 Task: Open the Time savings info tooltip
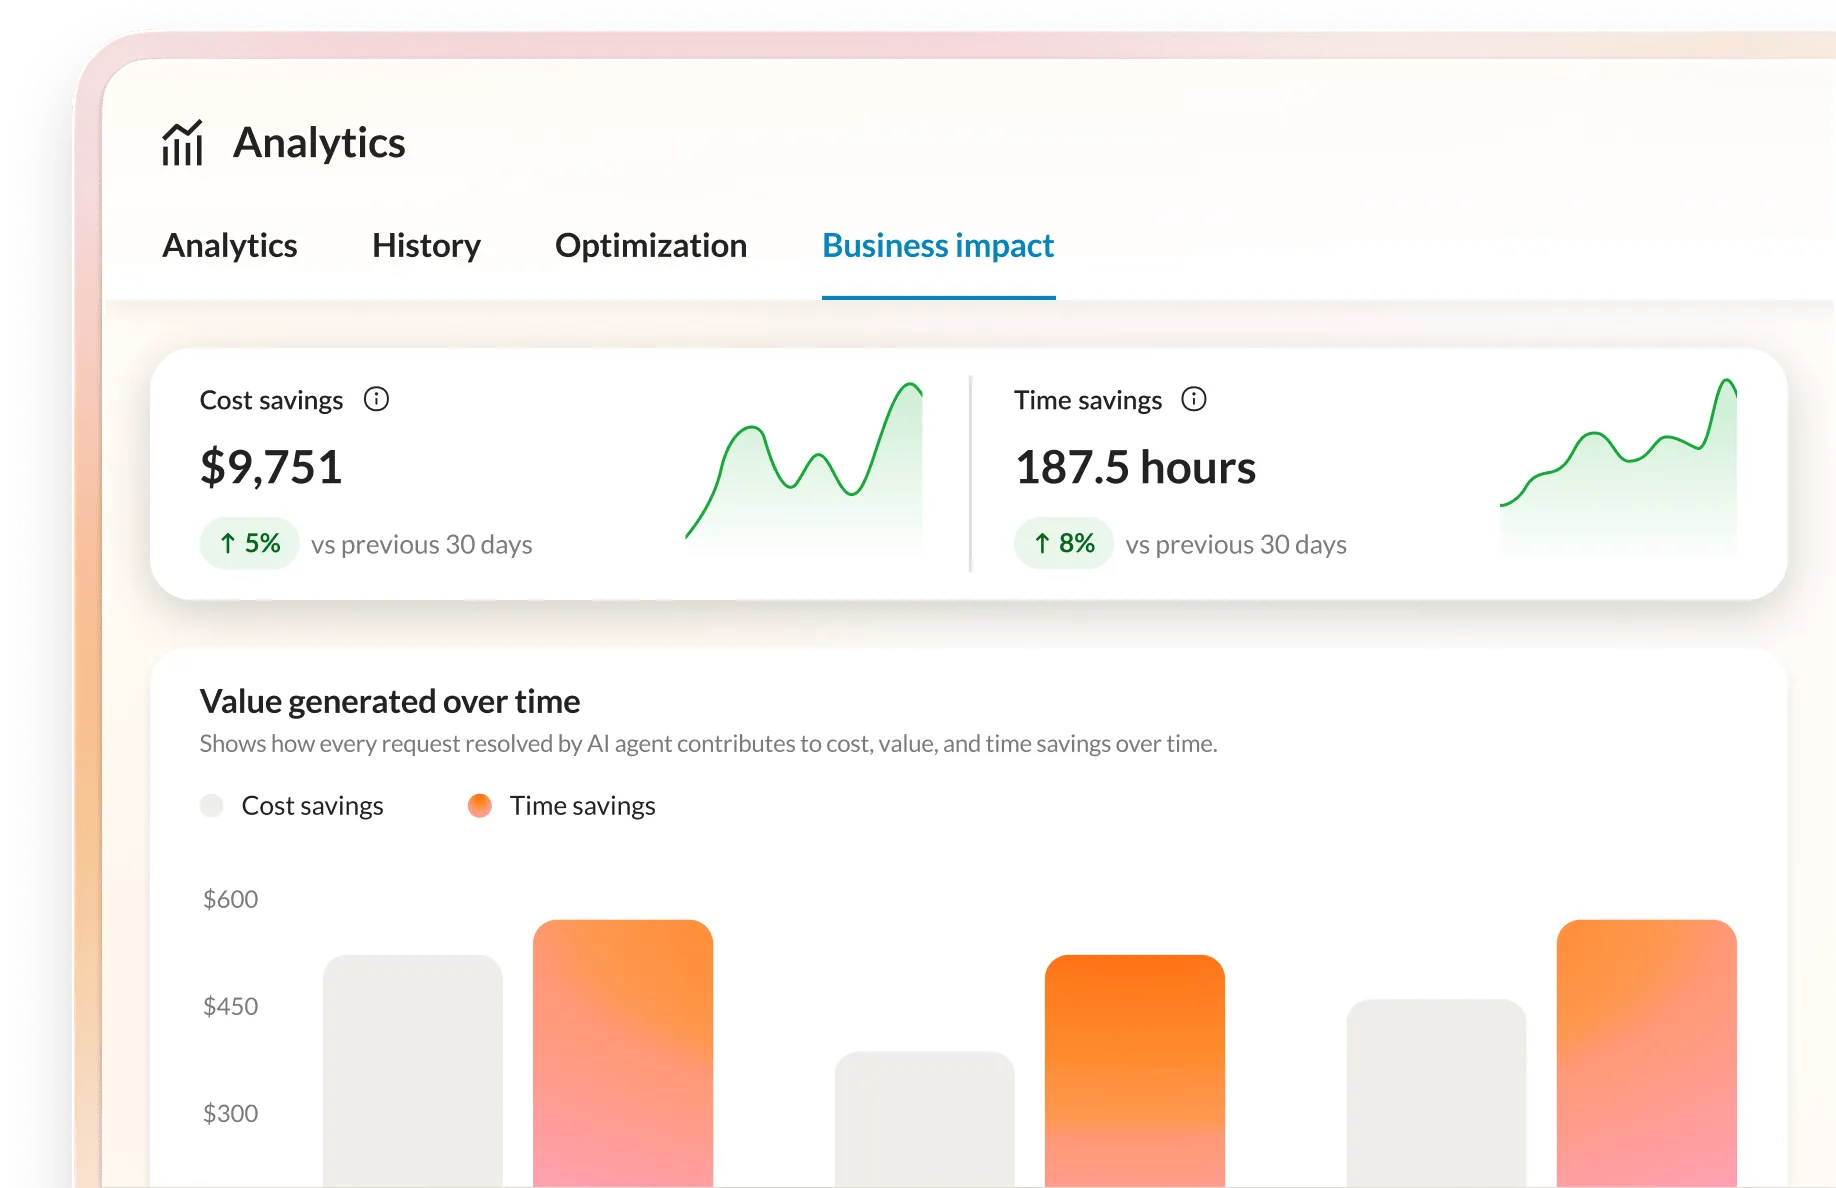1194,399
